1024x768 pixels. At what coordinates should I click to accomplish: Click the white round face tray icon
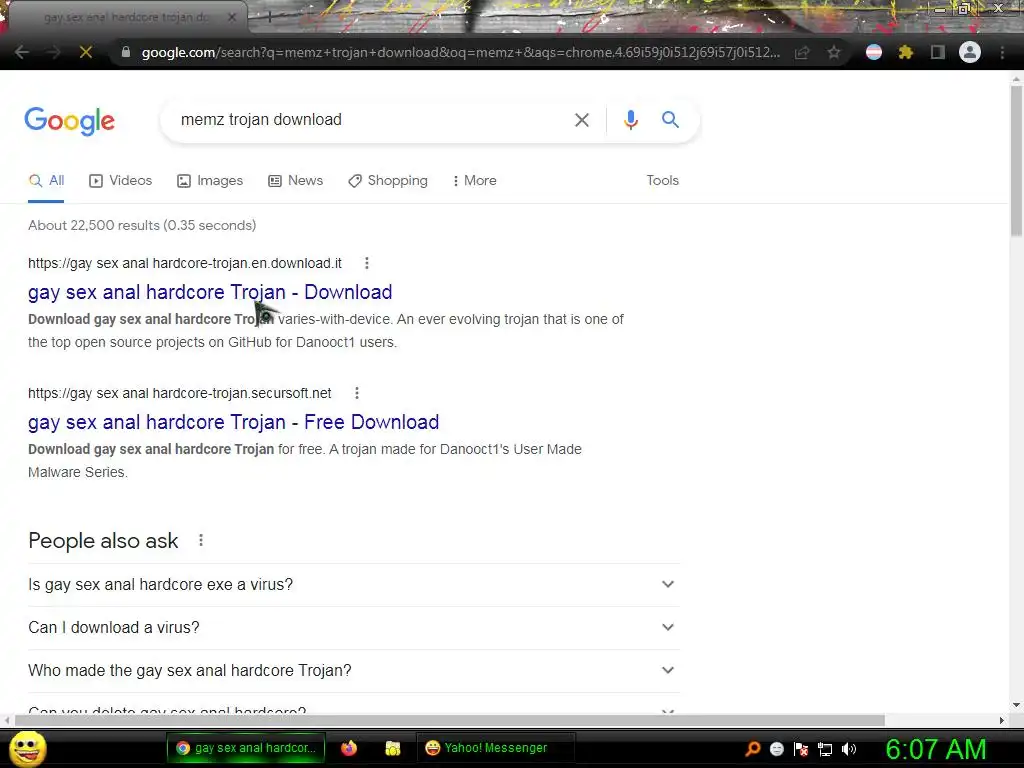(x=776, y=749)
